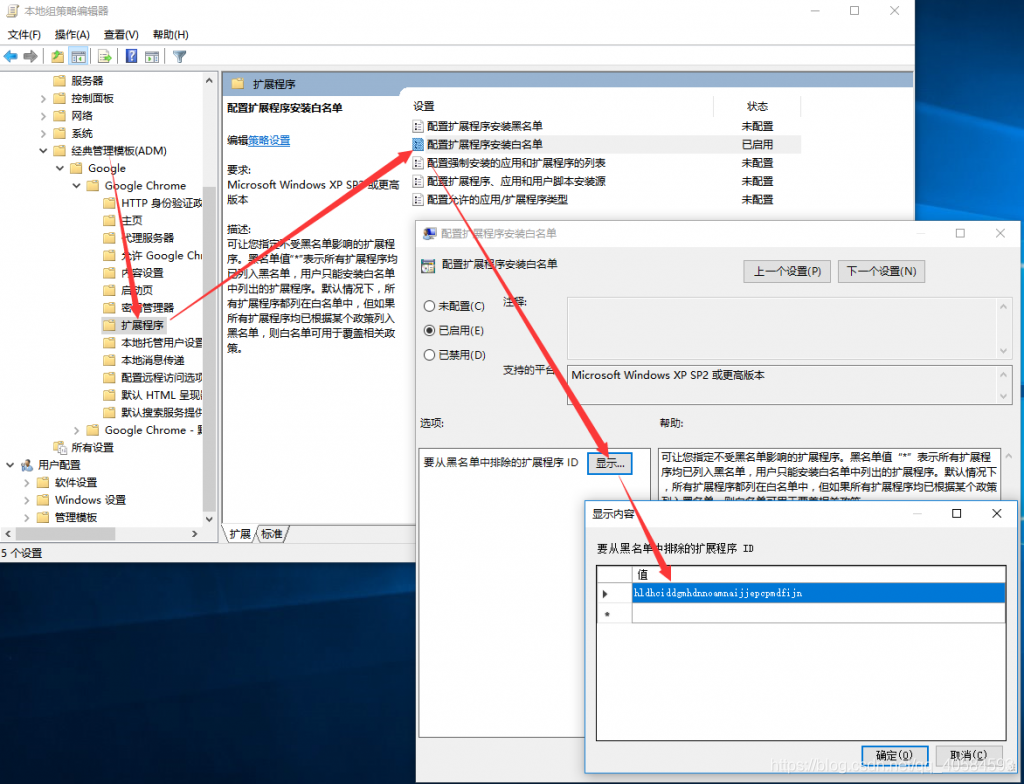This screenshot has height=784, width=1024.
Task: Switch to the 标准 tab
Action: coord(272,534)
